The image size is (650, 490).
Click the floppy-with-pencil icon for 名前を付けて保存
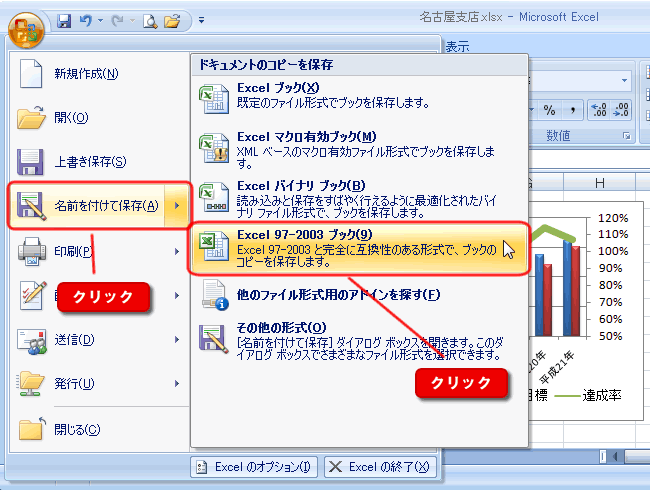click(31, 206)
